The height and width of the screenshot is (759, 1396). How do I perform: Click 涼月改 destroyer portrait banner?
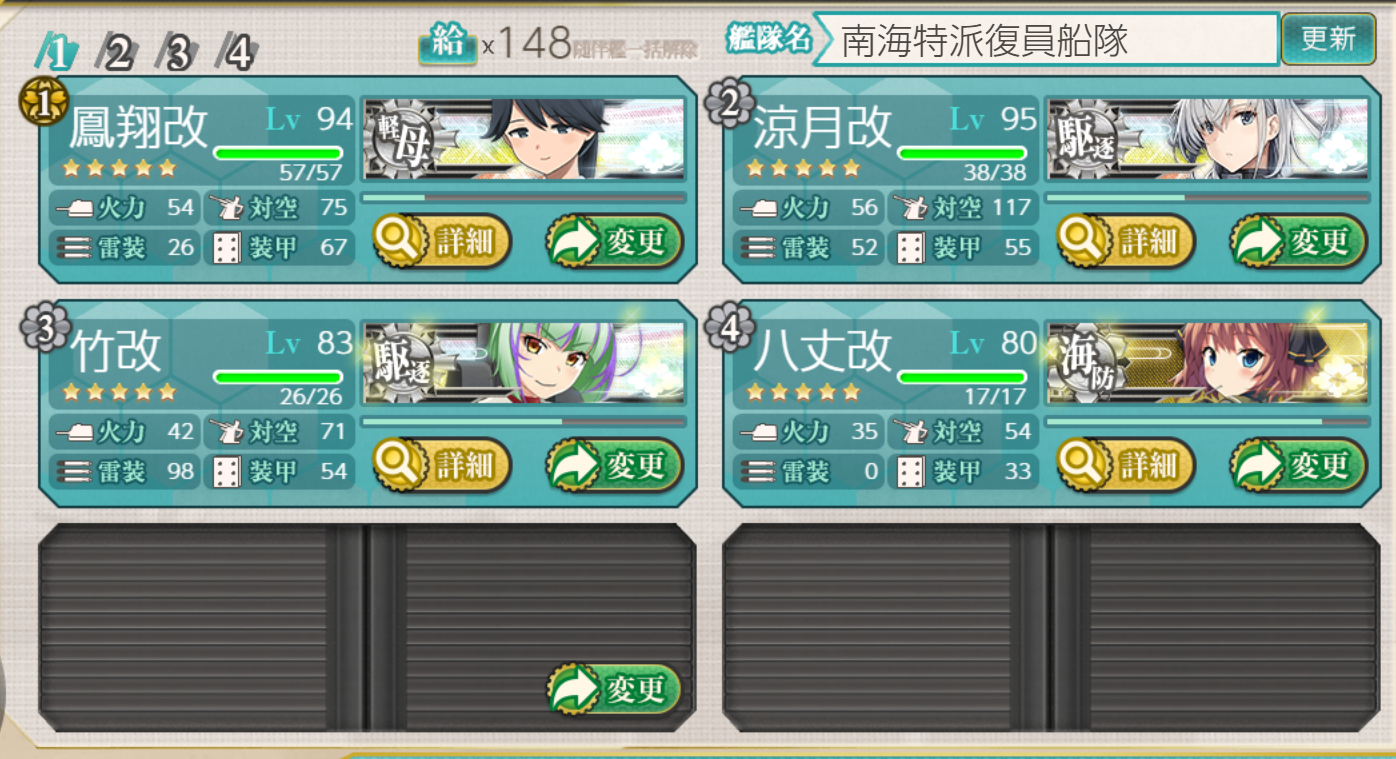pos(1208,139)
